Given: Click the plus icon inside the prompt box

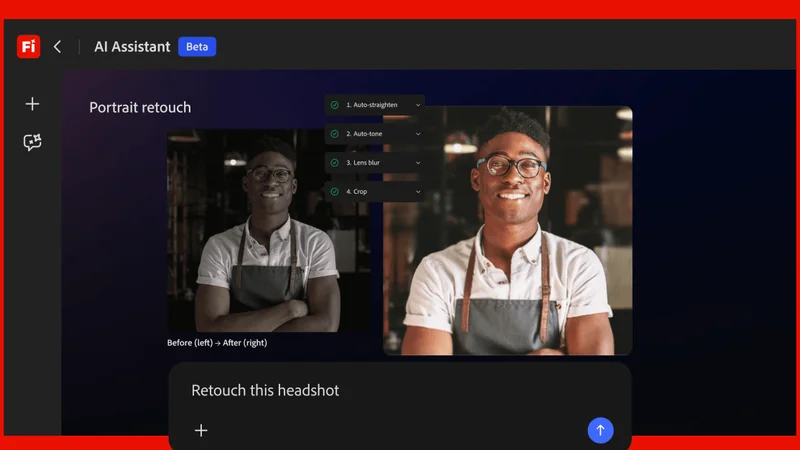Looking at the screenshot, I should click(201, 430).
